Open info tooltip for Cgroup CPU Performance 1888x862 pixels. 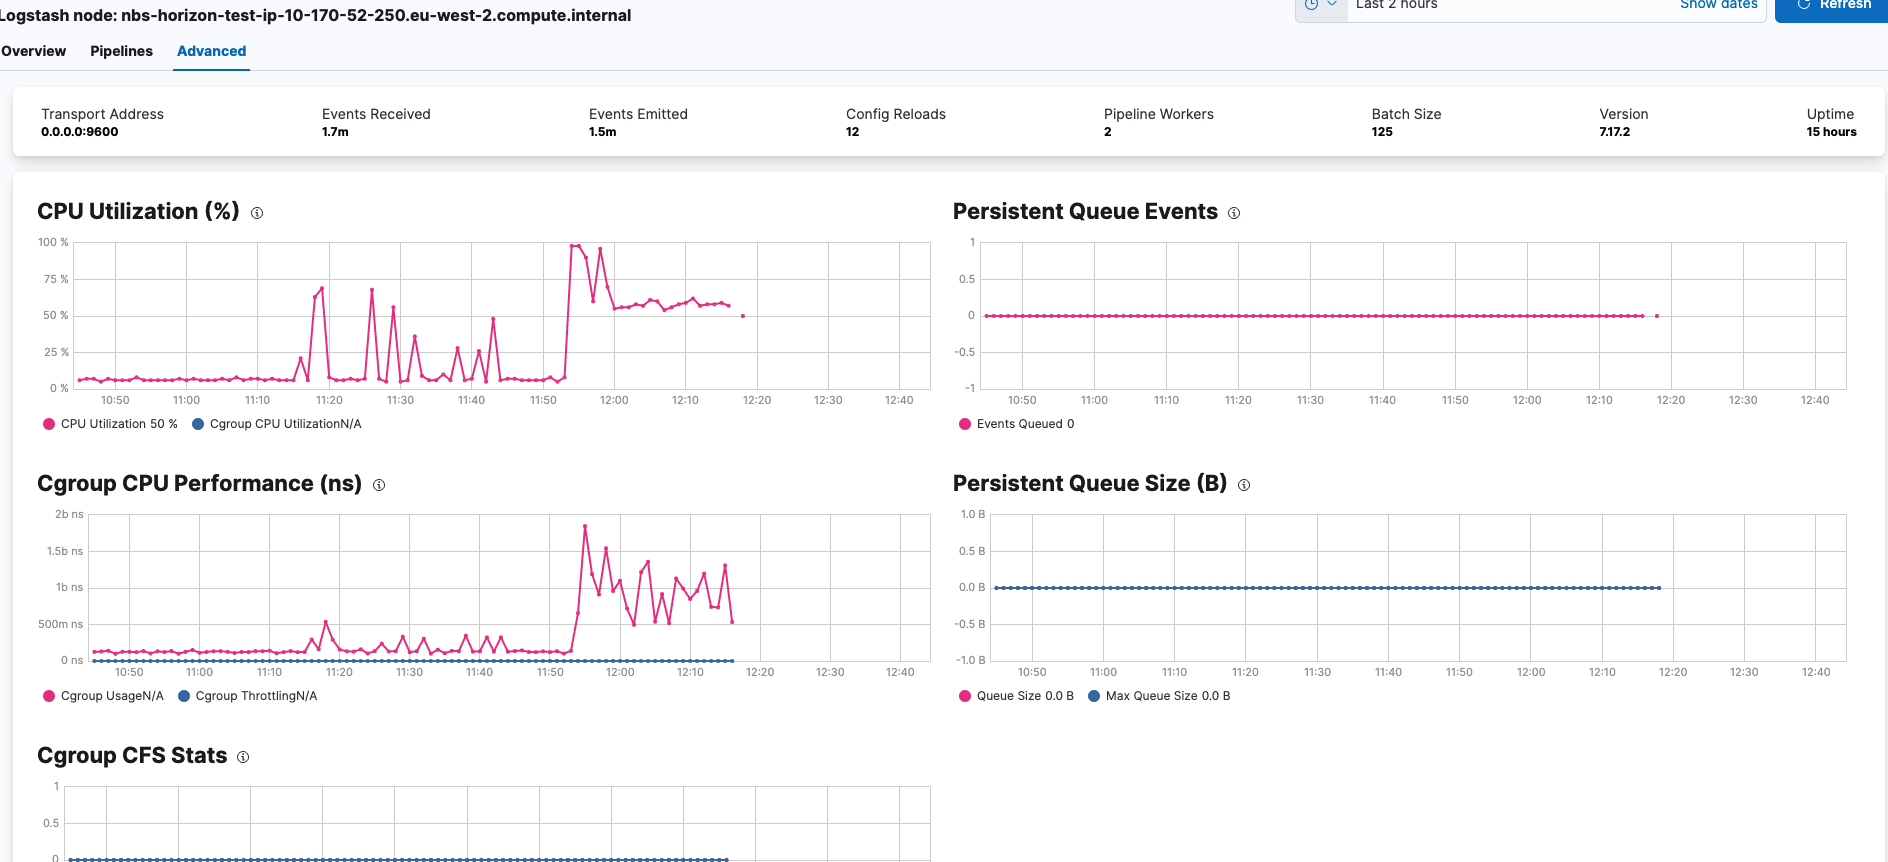click(x=379, y=485)
